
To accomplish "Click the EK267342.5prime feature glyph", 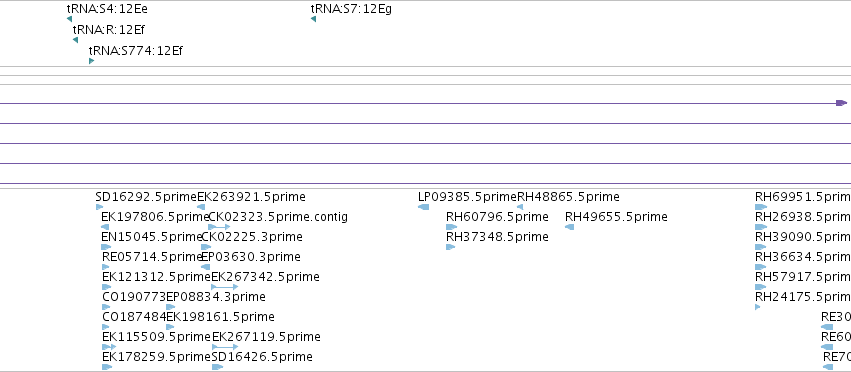I will pos(224,287).
